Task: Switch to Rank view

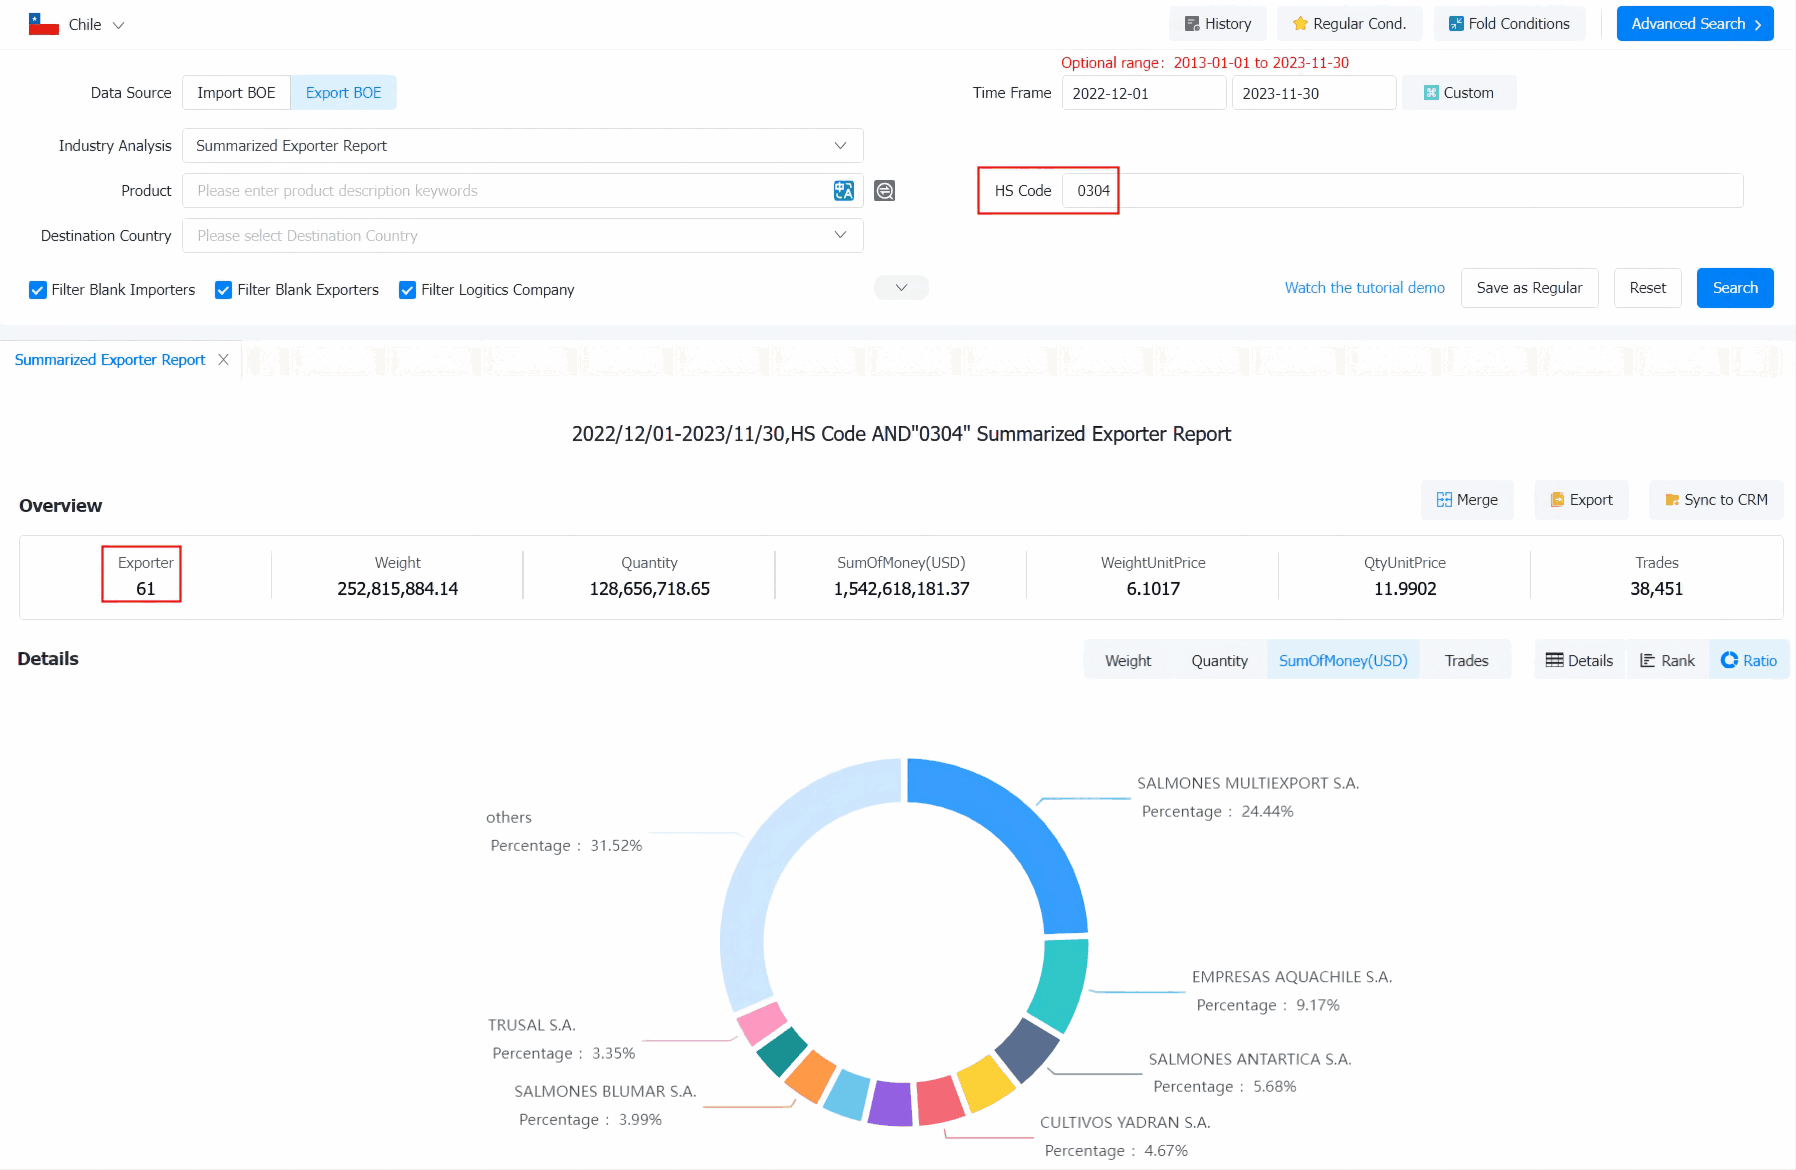Action: pos(1667,661)
